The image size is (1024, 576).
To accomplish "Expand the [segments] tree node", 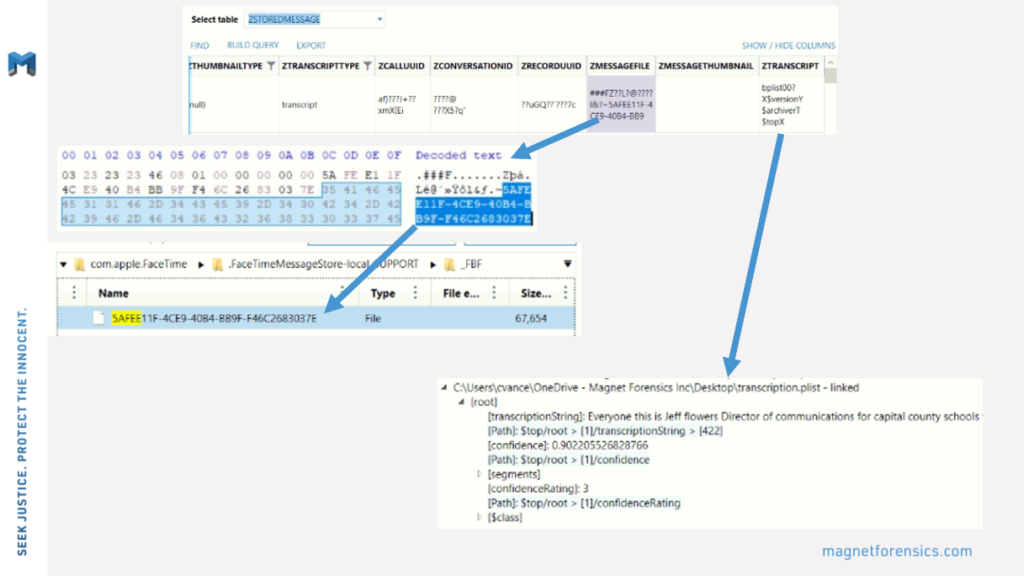I will point(479,474).
